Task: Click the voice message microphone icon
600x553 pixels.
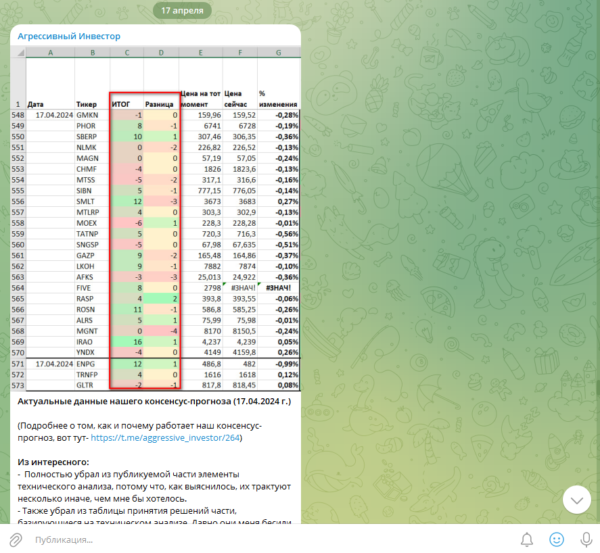Action: 586,540
